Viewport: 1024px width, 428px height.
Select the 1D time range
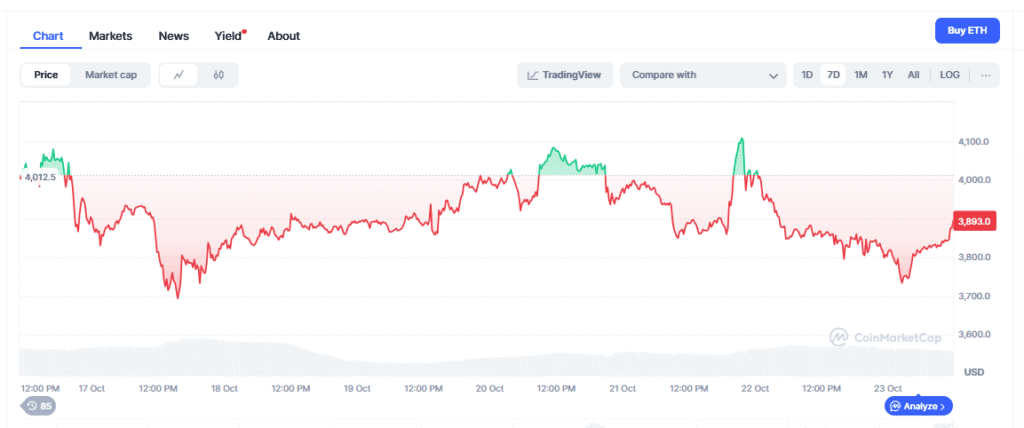[x=807, y=75]
